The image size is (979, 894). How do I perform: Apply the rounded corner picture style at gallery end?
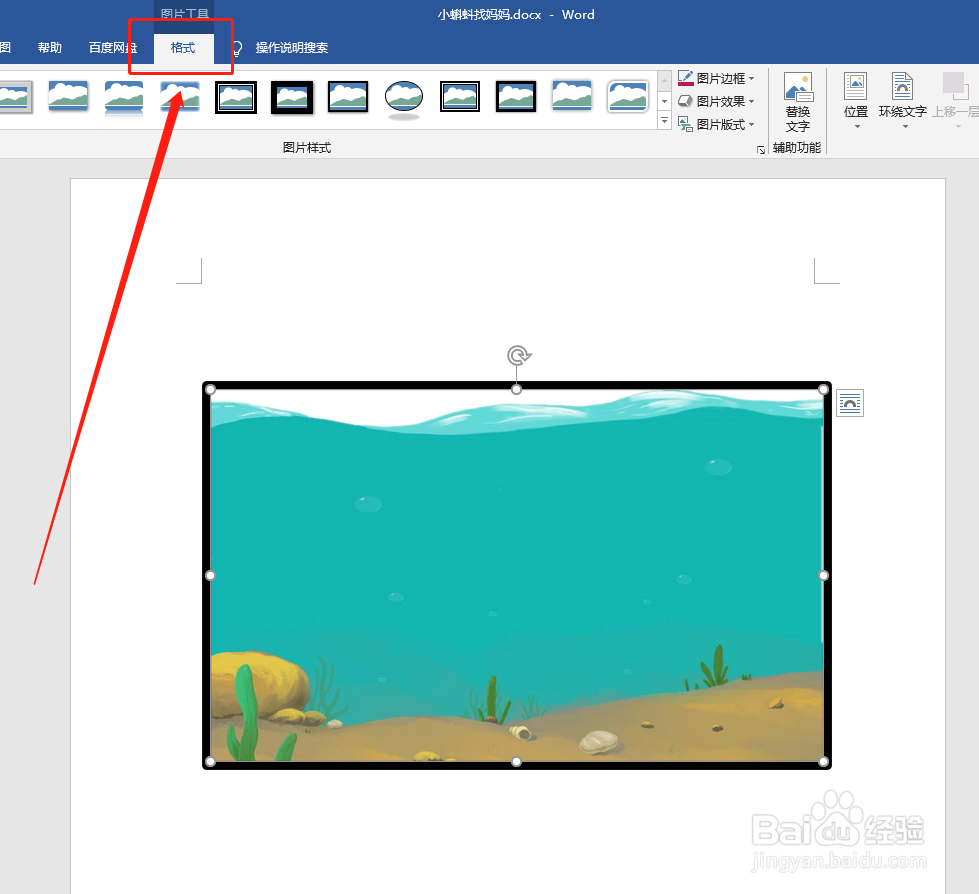(x=627, y=97)
